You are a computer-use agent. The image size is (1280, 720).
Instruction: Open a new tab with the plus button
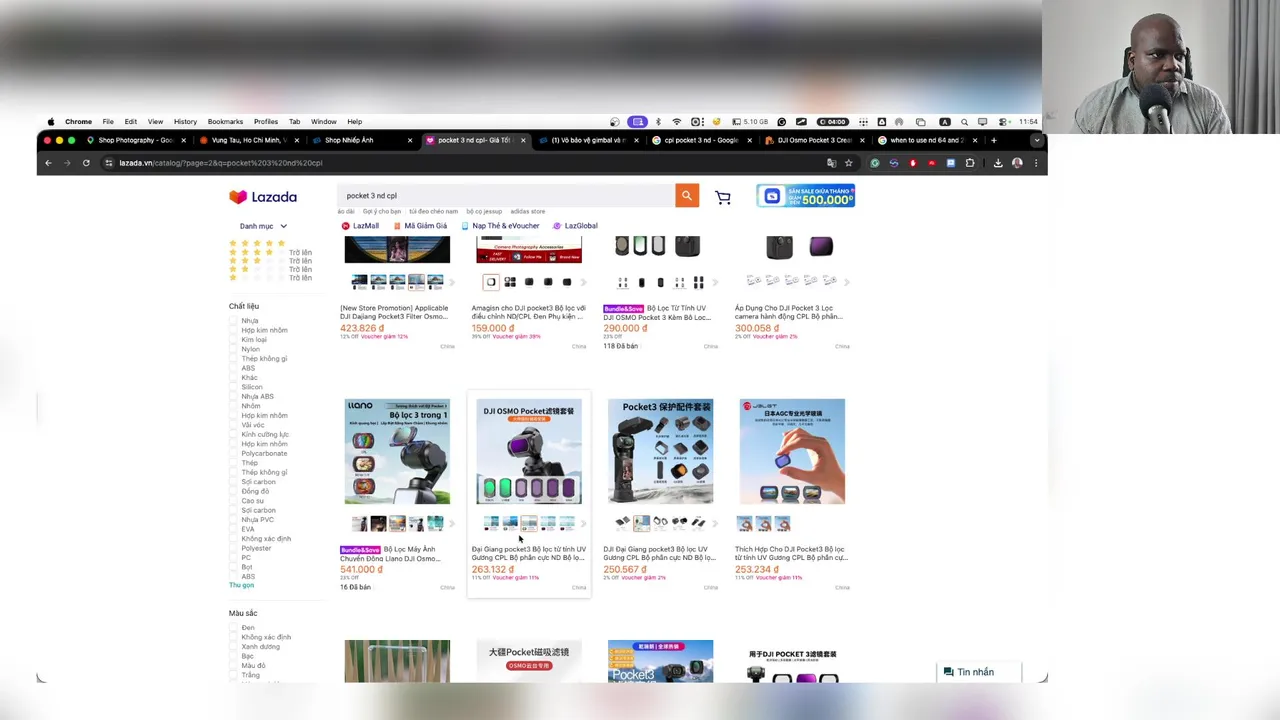993,140
